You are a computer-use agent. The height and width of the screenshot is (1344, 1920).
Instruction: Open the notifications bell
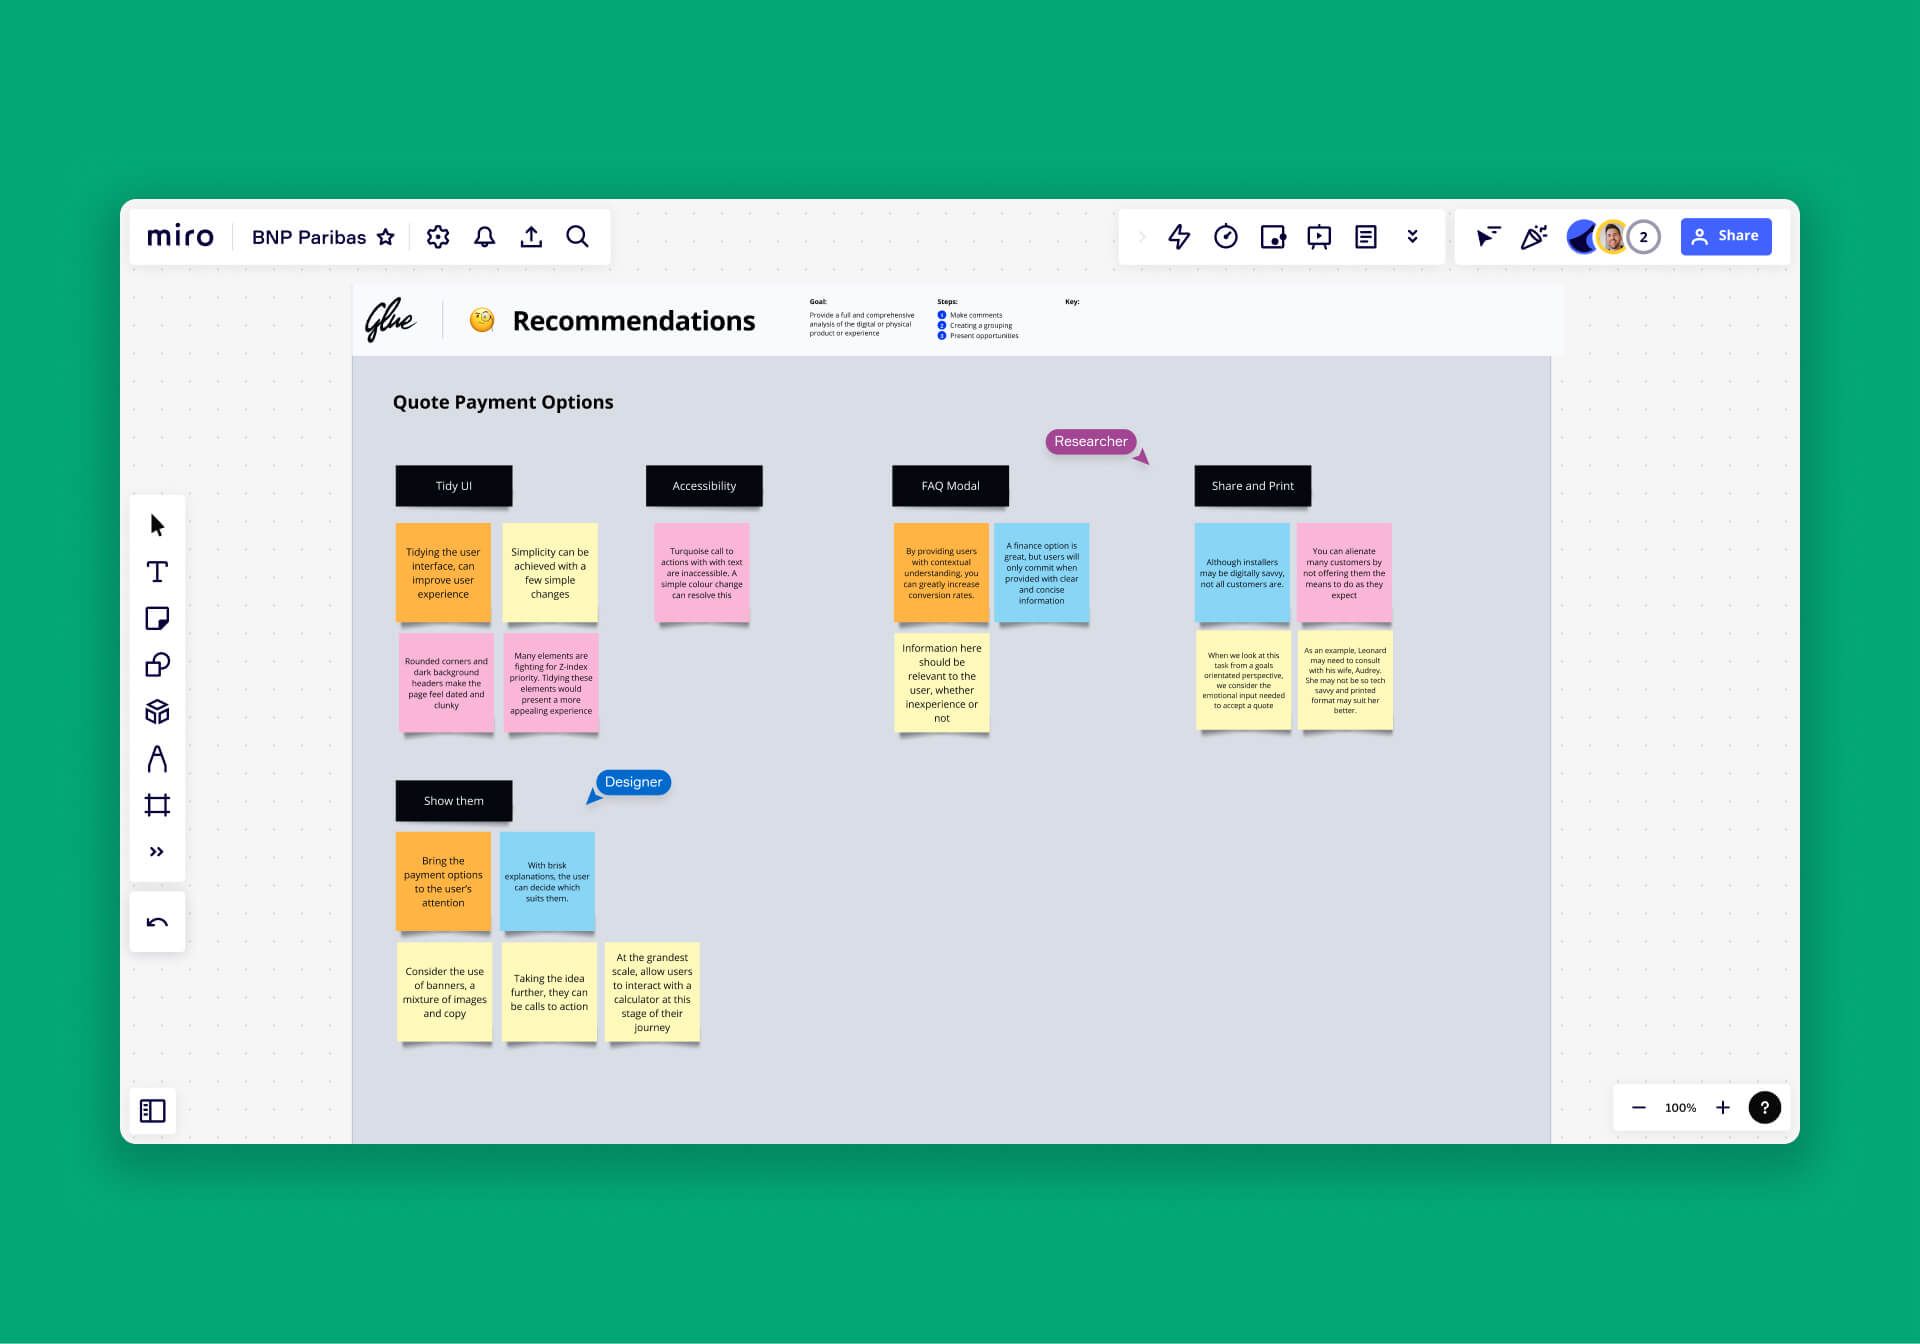click(484, 237)
